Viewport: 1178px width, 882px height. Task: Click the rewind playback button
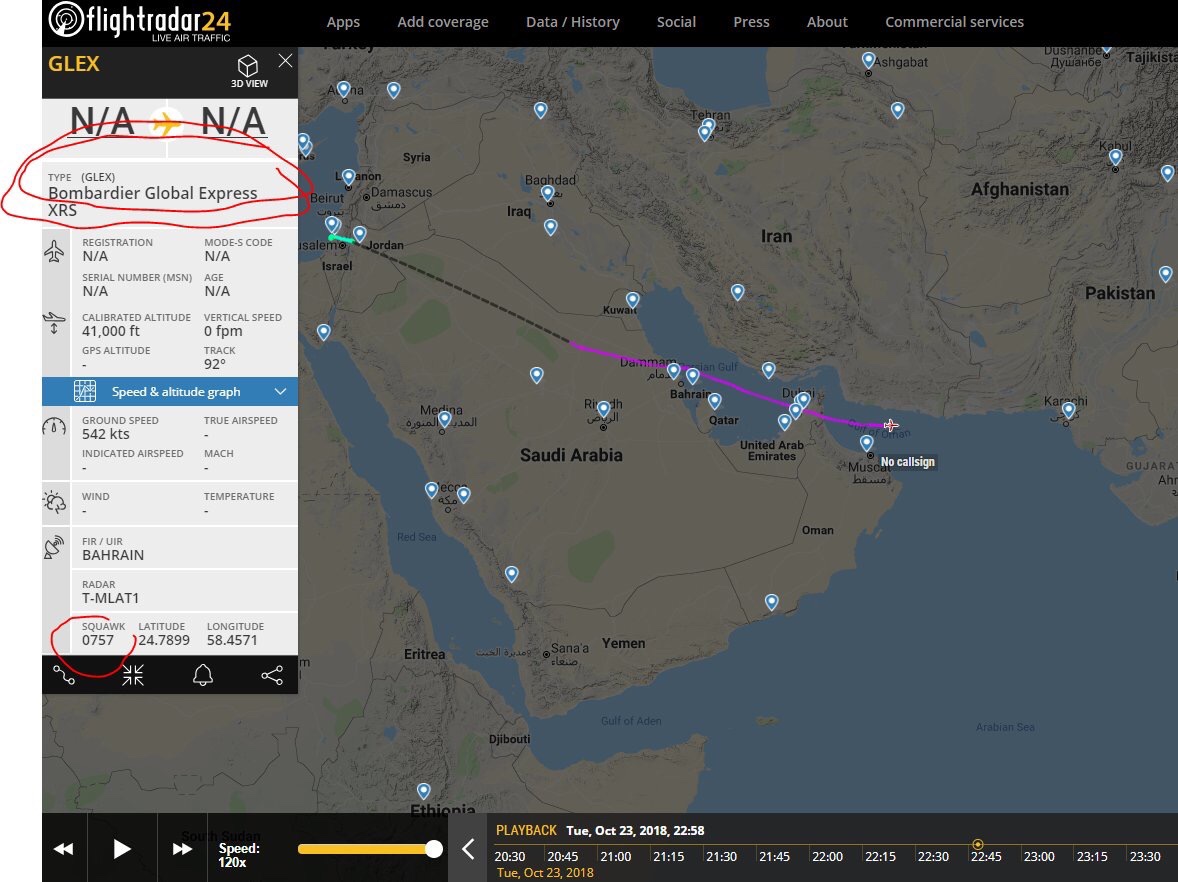[x=64, y=849]
